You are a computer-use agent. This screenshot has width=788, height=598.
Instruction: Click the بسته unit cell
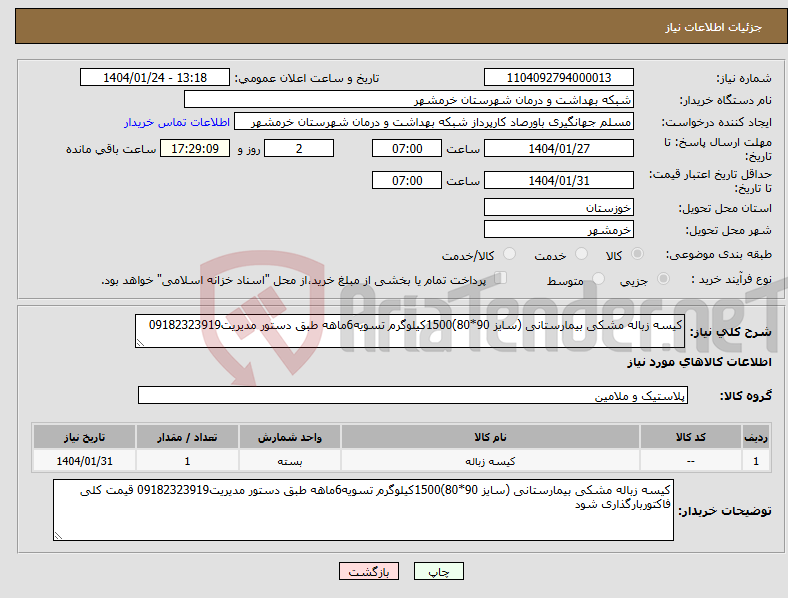click(290, 461)
